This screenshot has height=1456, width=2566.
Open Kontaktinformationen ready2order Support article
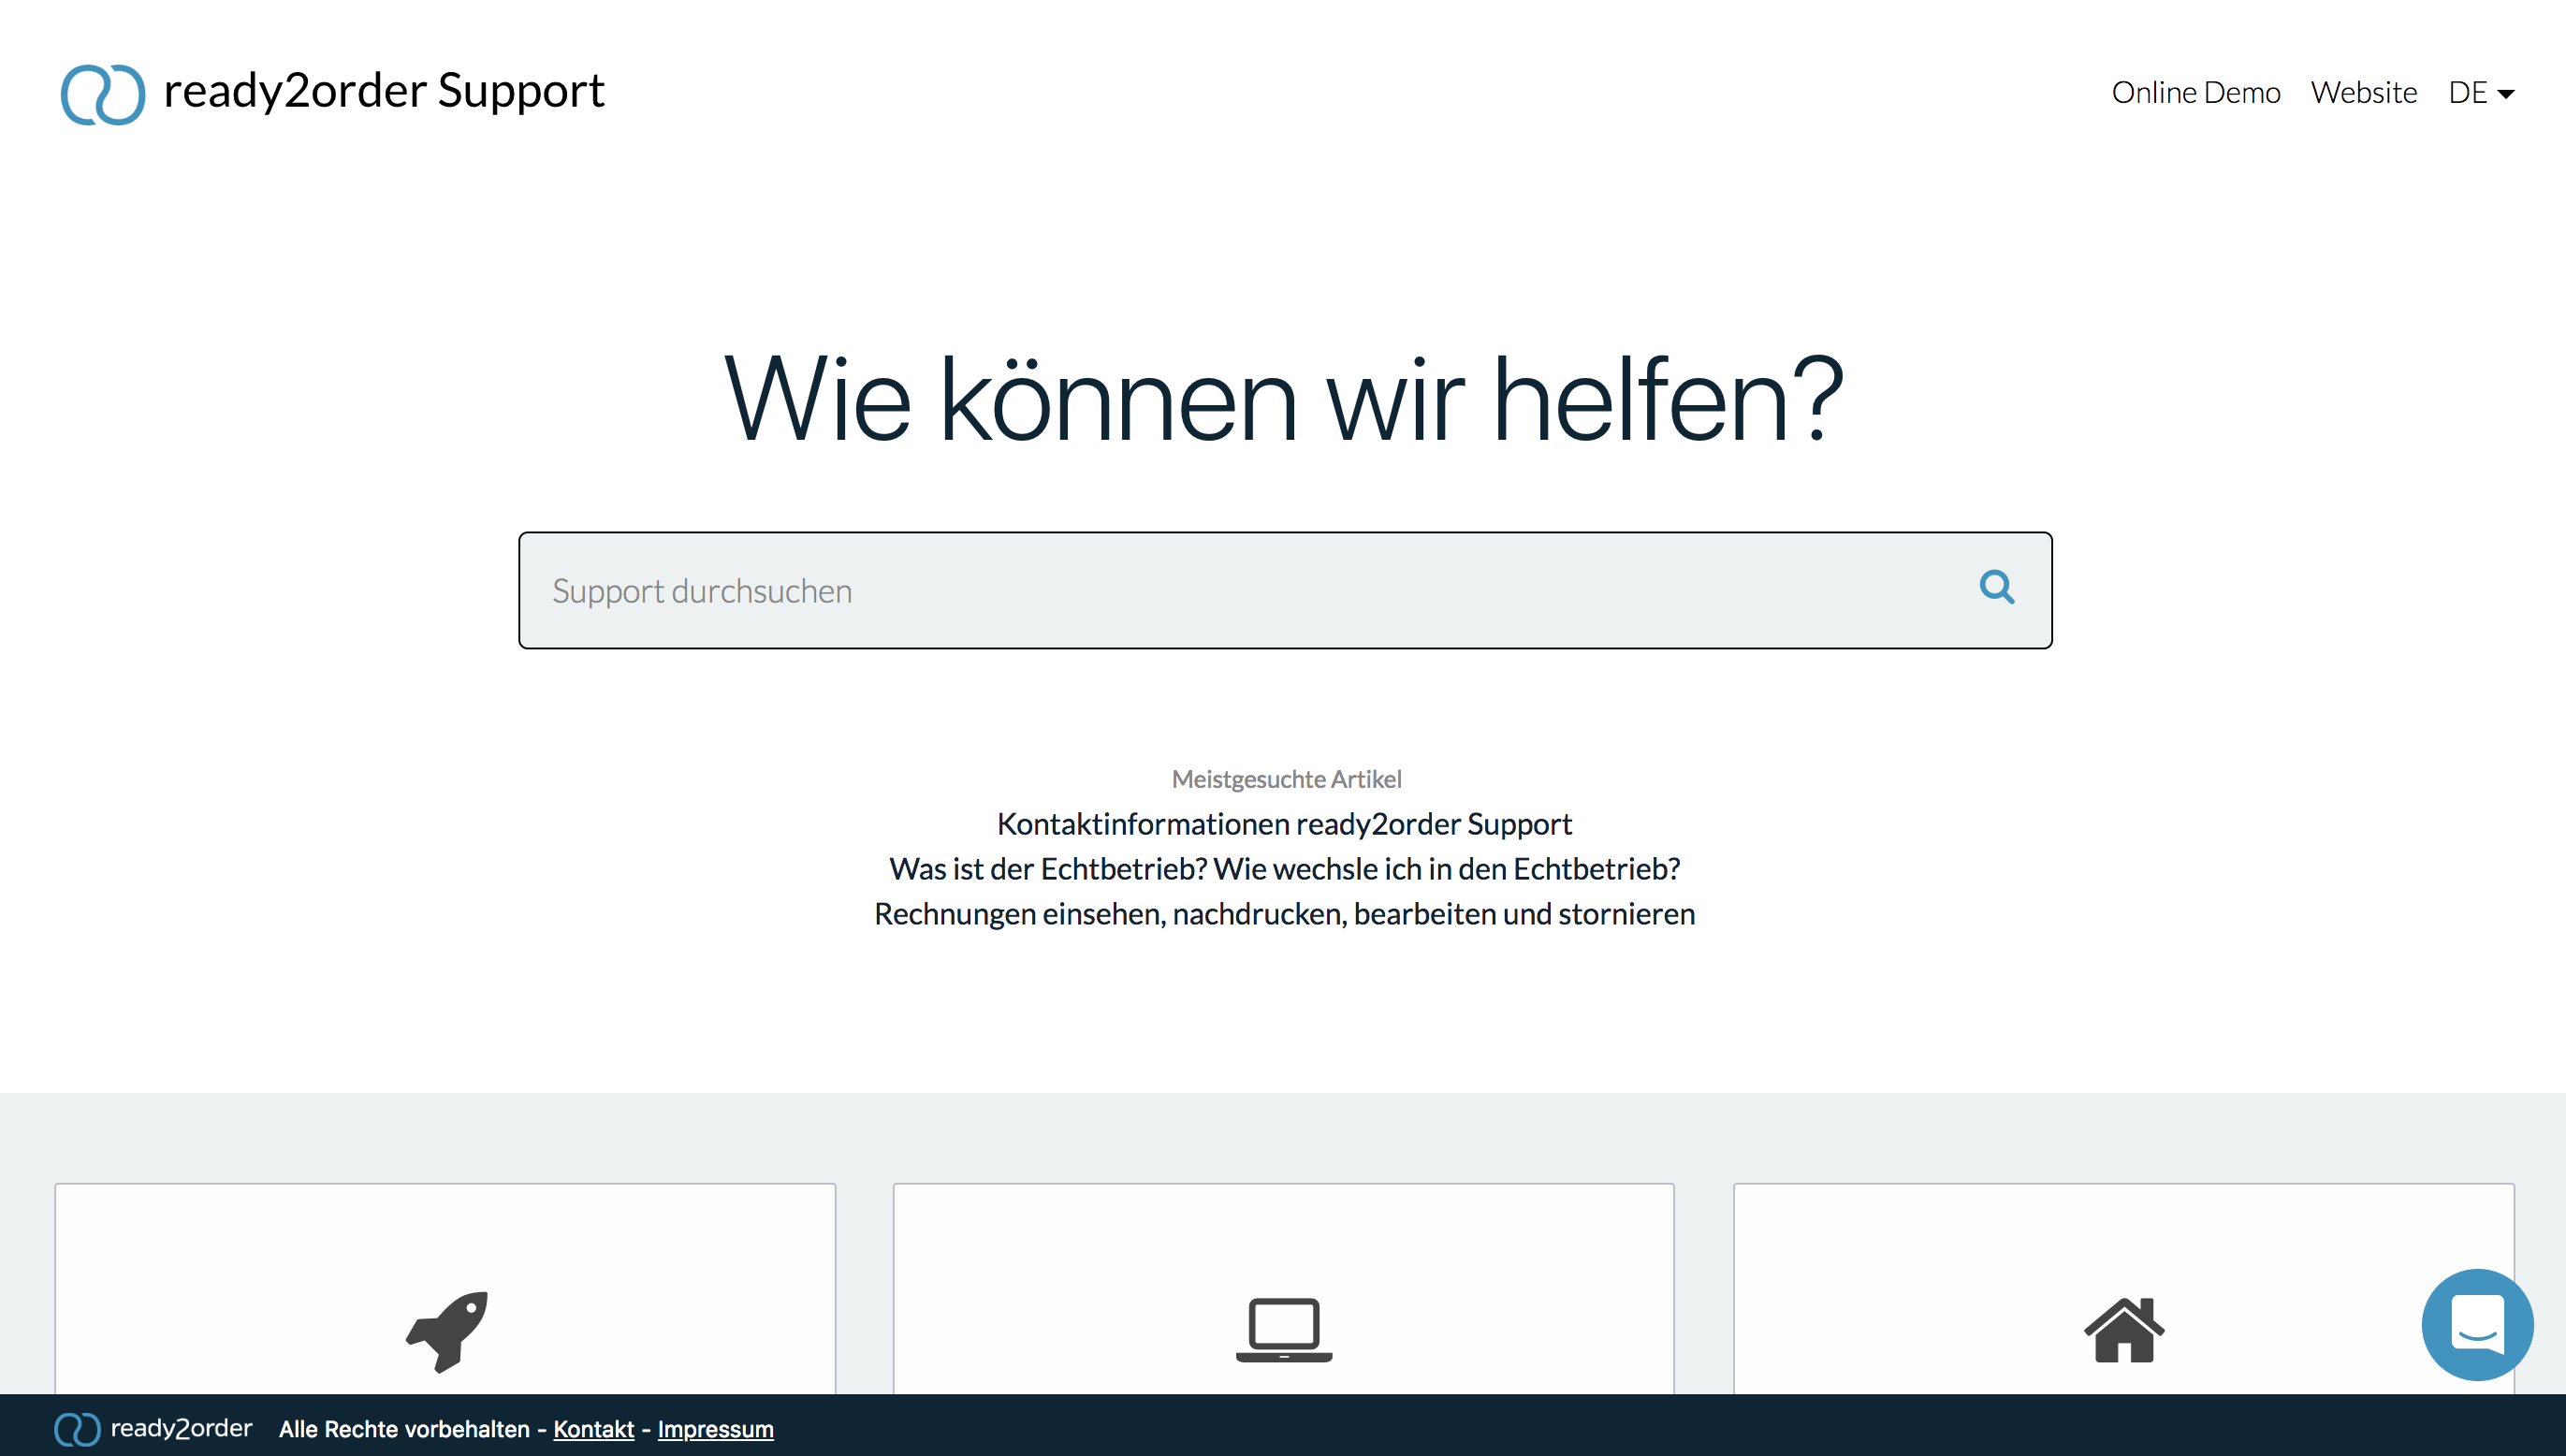click(x=1284, y=824)
